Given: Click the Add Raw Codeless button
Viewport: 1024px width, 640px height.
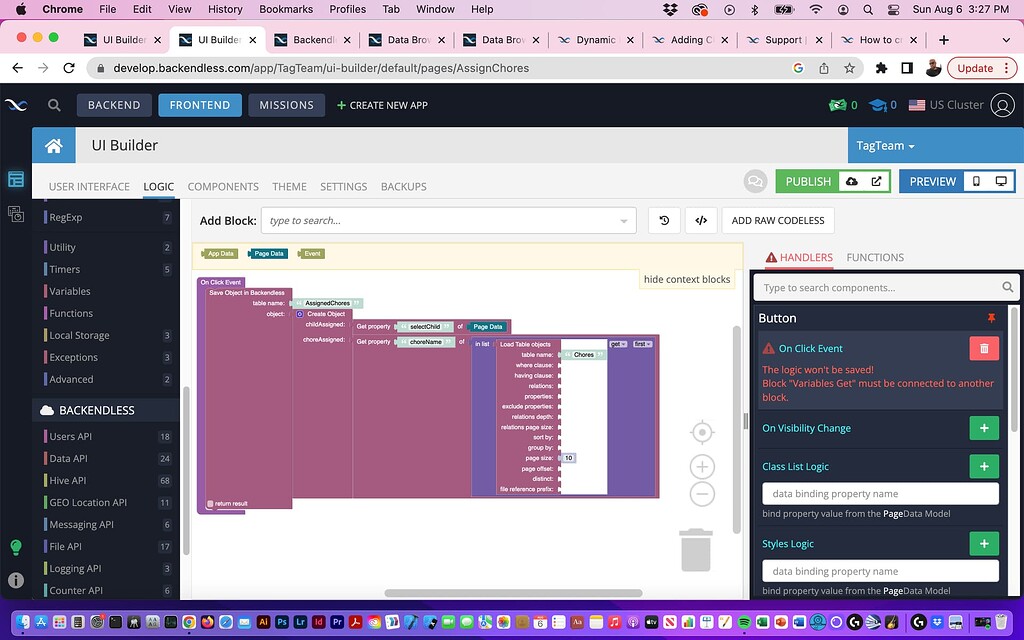Looking at the screenshot, I should click(777, 220).
